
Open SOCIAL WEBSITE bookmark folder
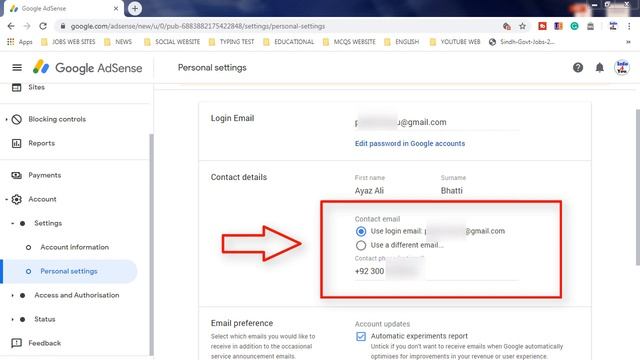pyautogui.click(x=172, y=42)
